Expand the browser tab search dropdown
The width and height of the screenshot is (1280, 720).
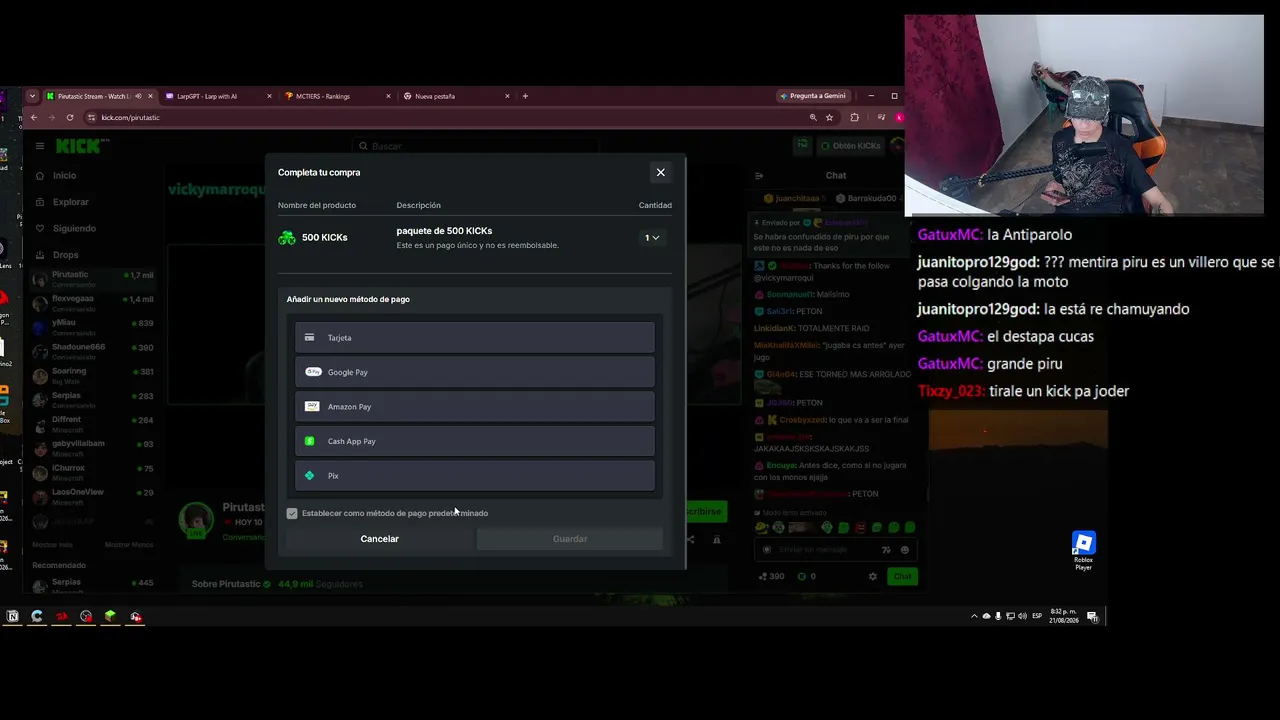point(32,96)
